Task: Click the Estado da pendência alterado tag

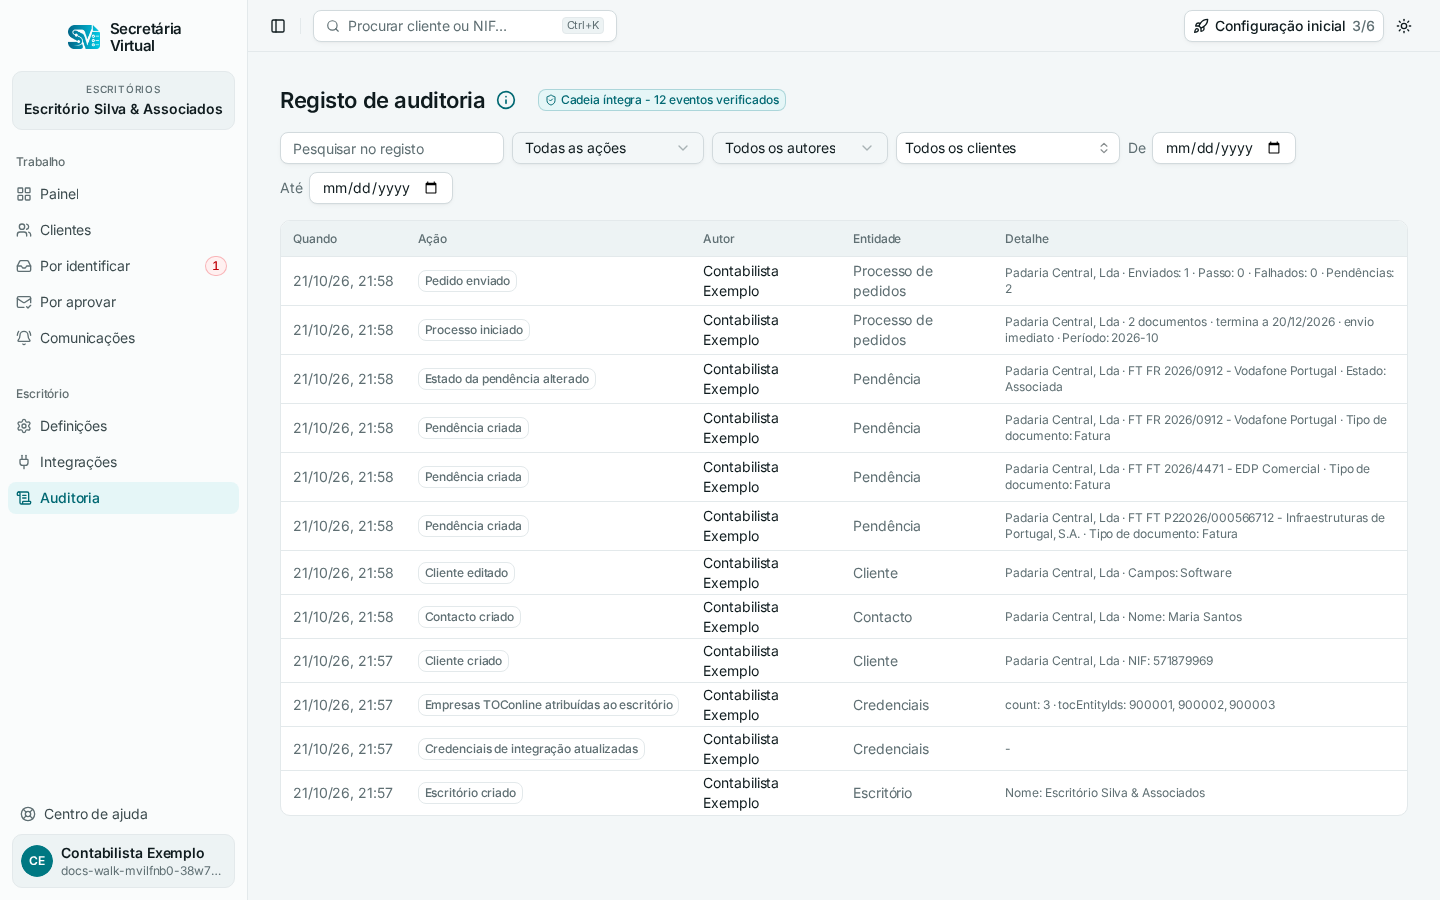Action: coord(507,379)
